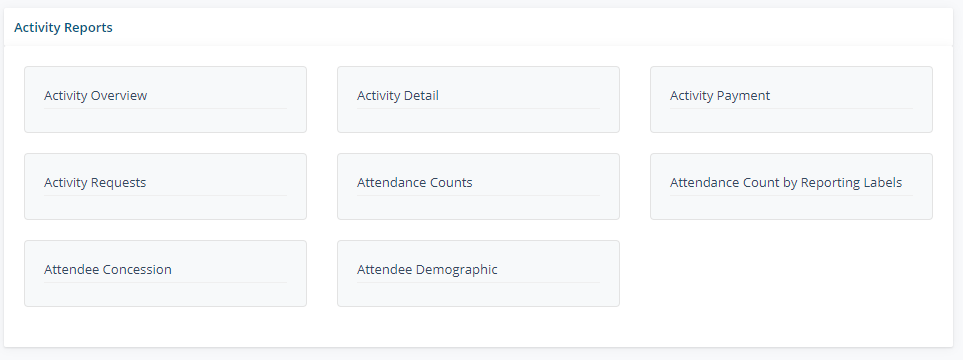
Task: Click the Attendee Concession label text
Action: pyautogui.click(x=108, y=270)
